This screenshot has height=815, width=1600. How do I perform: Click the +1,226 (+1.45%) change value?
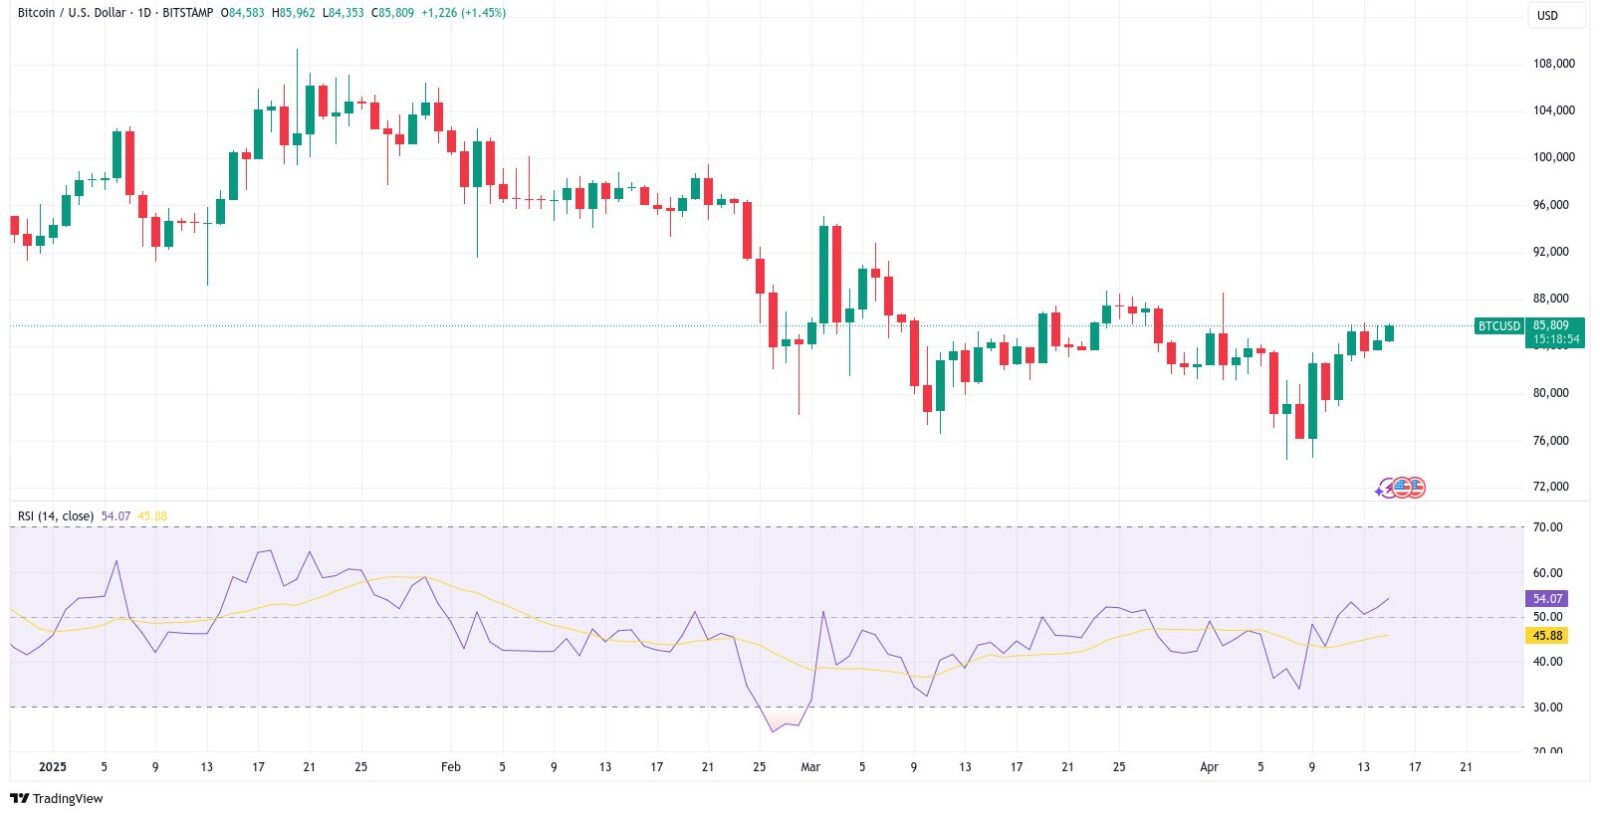[x=463, y=13]
